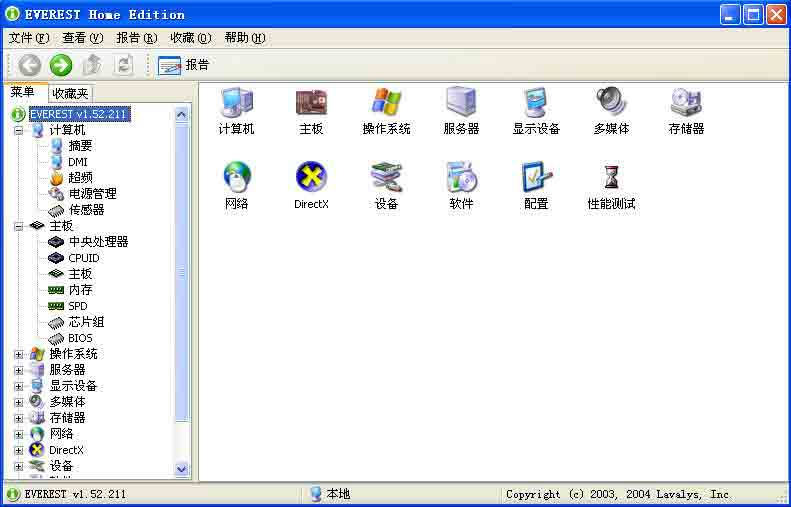The width and height of the screenshot is (791, 507).
Task: Open the 存储器 drive icon in the right pane
Action: pyautogui.click(x=686, y=111)
